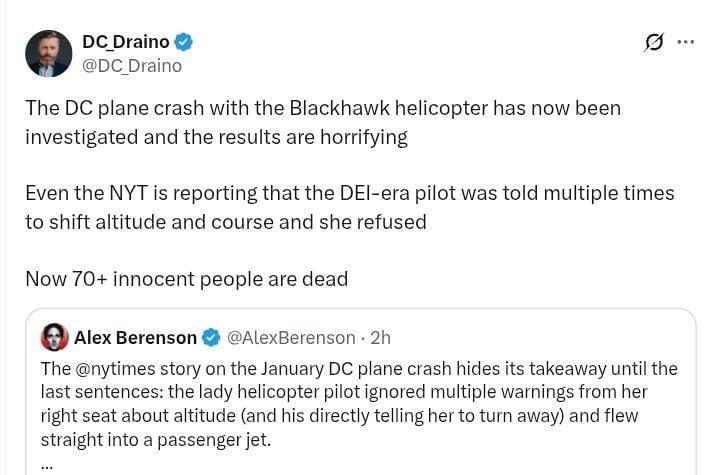Click the word 'NYT' in the post
This screenshot has height=475, width=709.
[x=128, y=193]
